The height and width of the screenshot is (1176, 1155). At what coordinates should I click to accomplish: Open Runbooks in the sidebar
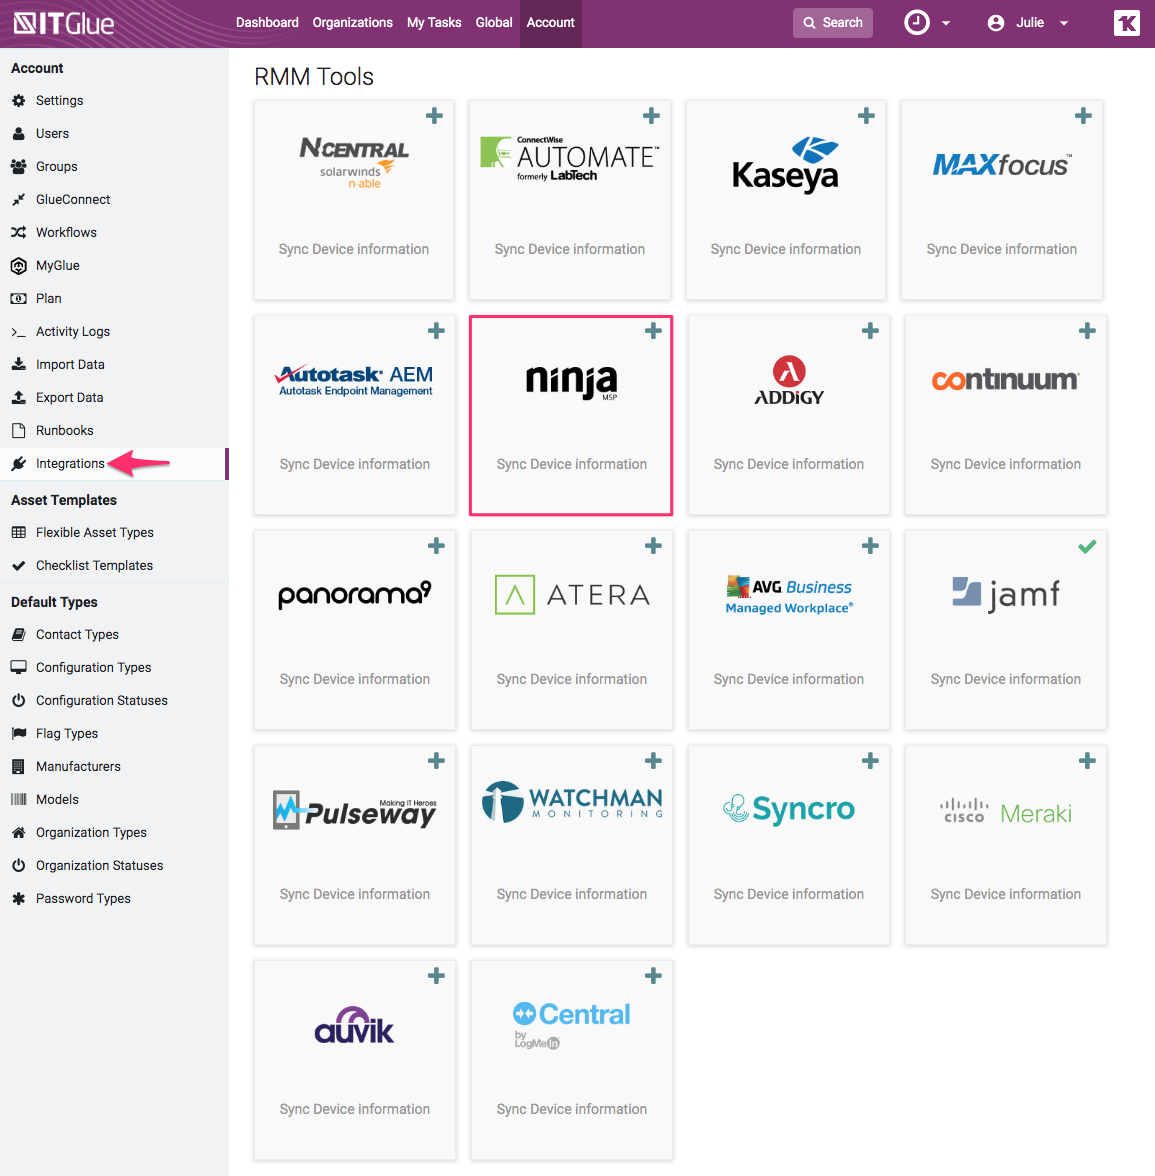click(x=64, y=430)
